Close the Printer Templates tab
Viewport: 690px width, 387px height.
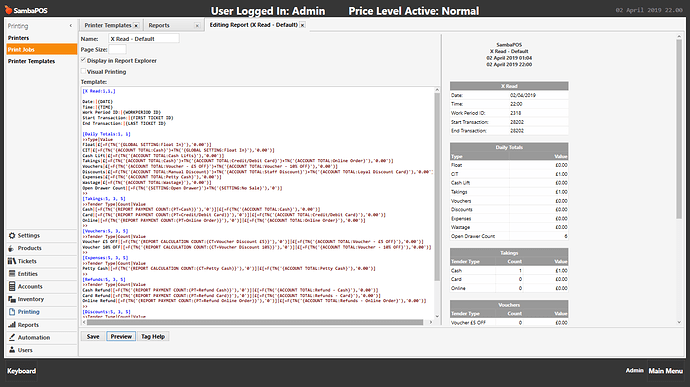(136, 26)
